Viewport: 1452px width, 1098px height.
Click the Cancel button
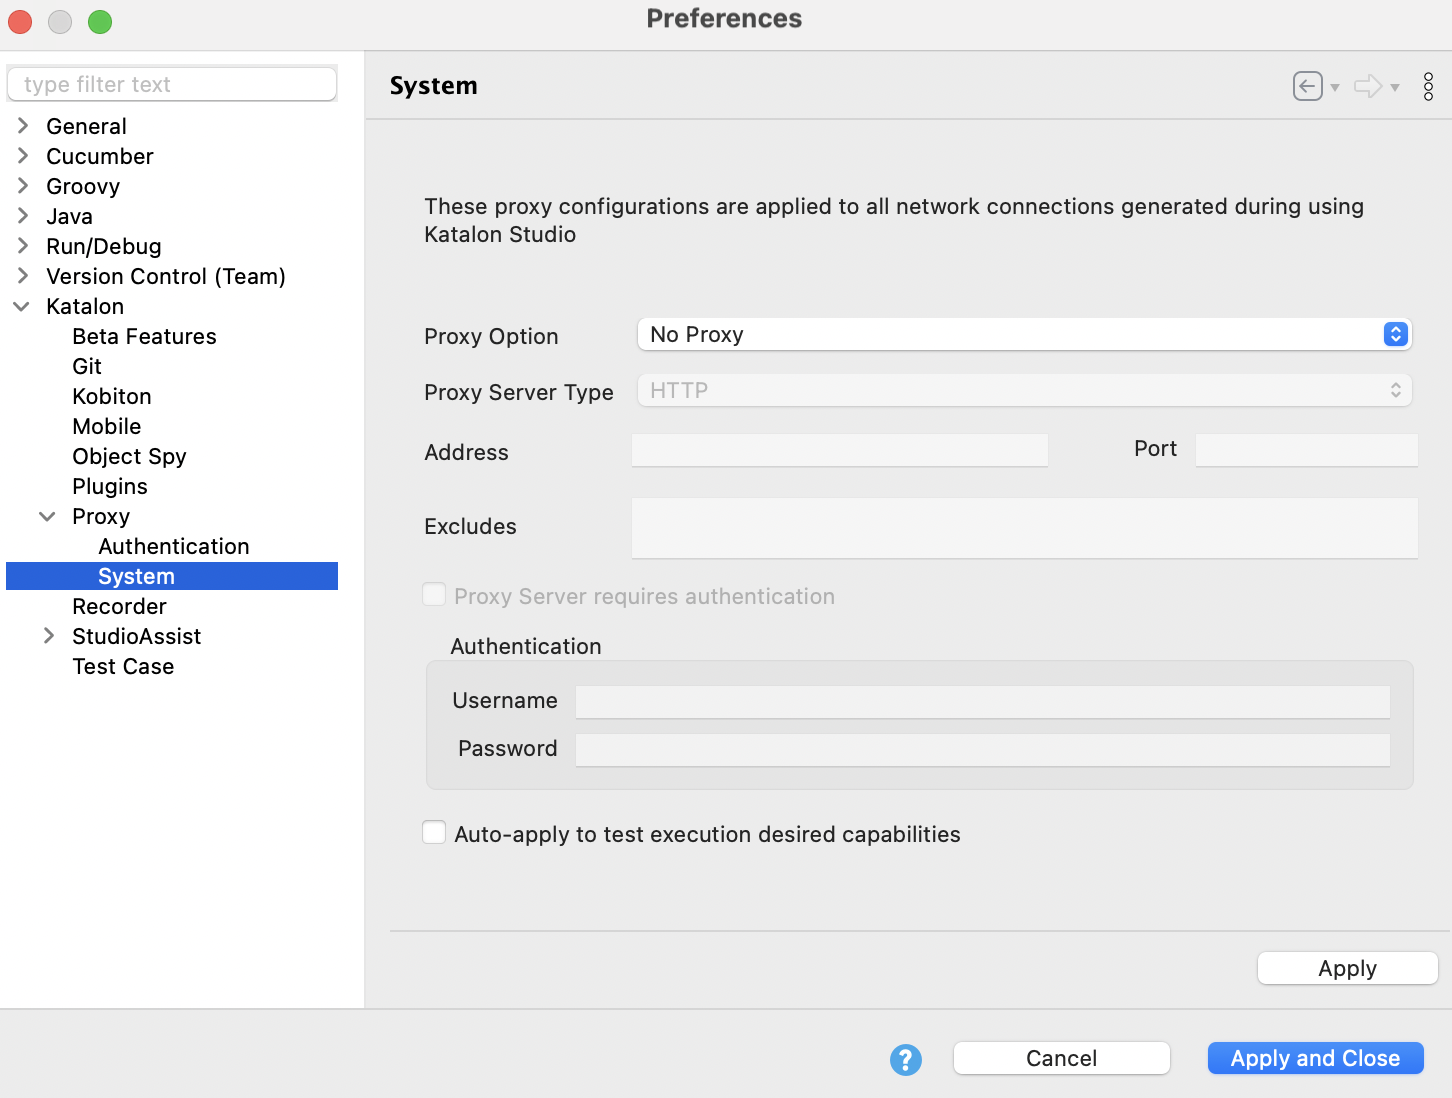(x=1061, y=1058)
